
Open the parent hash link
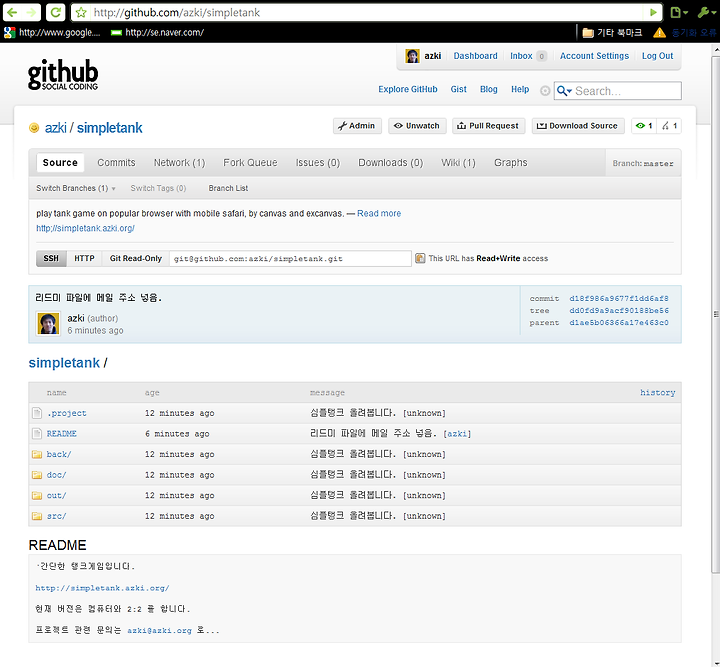pyautogui.click(x=619, y=323)
